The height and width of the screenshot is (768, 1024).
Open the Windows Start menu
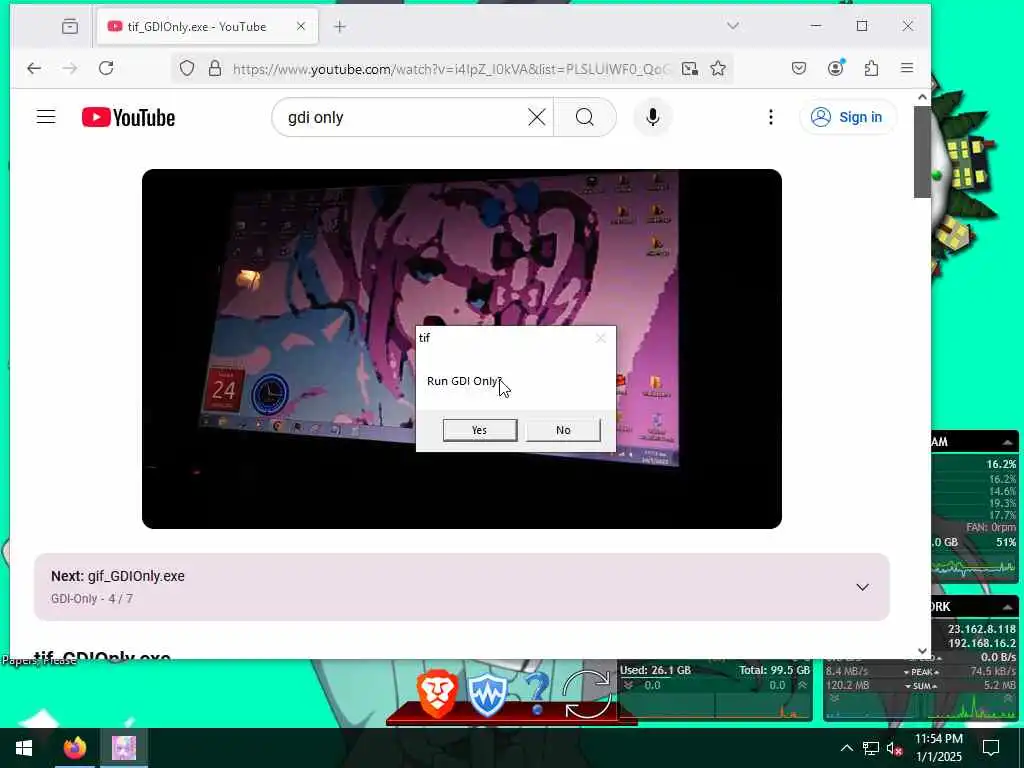click(x=24, y=748)
